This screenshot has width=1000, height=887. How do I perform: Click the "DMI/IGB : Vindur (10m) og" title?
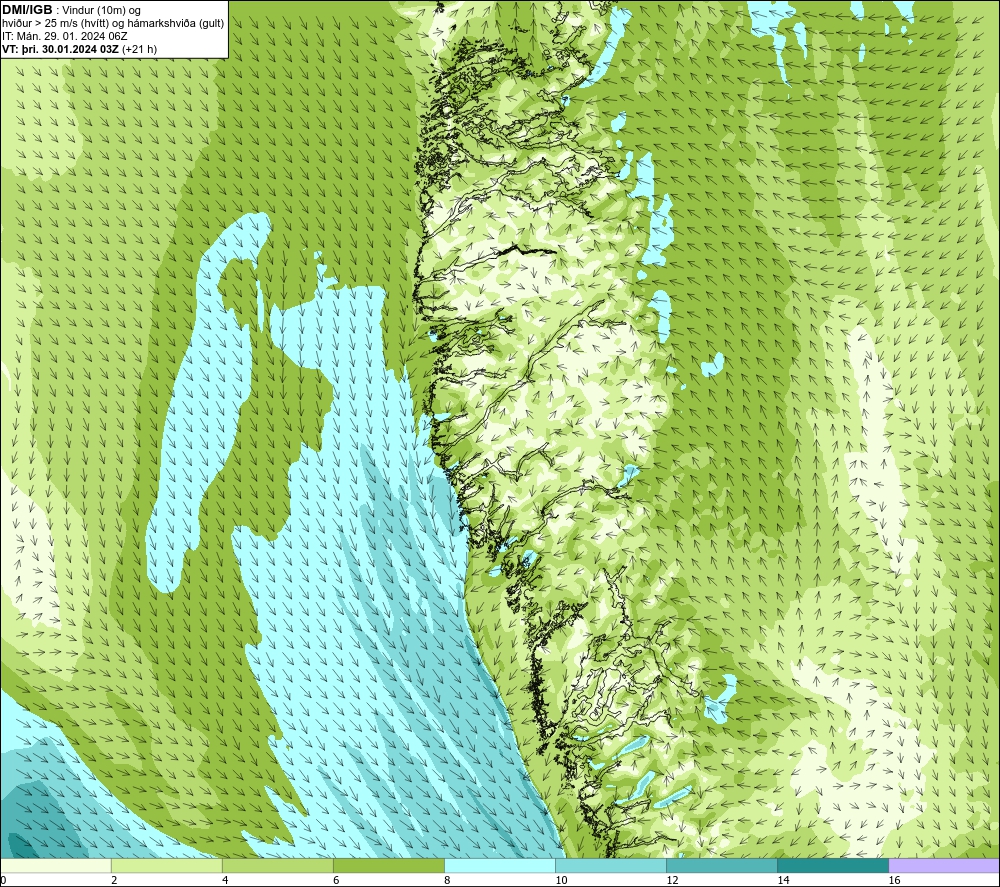[71, 10]
